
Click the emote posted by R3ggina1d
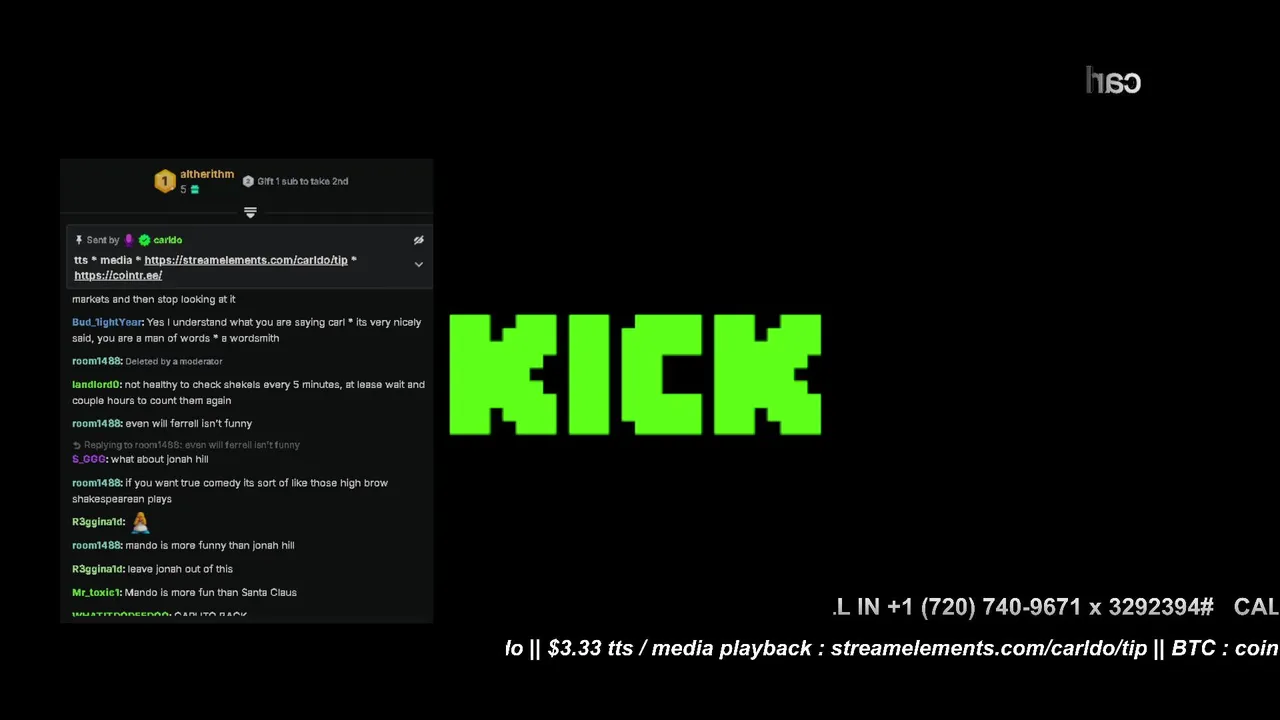[x=140, y=522]
